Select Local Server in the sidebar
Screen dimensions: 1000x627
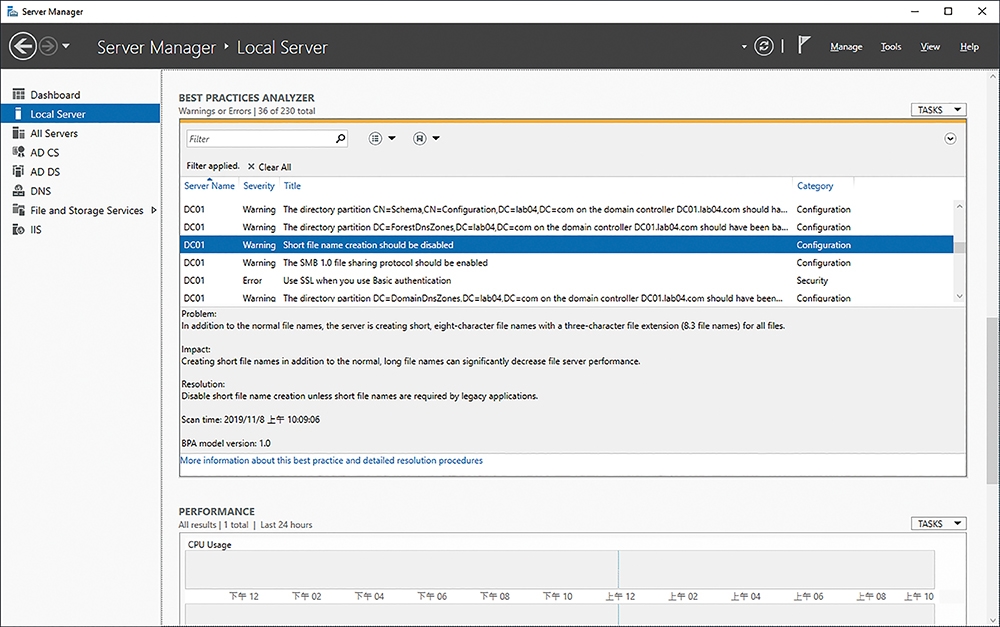[80, 114]
